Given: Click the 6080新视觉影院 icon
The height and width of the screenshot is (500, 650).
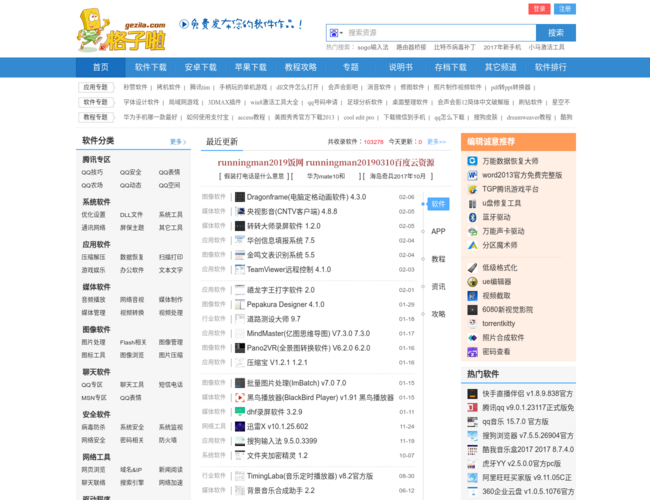Looking at the screenshot, I should pos(473,310).
